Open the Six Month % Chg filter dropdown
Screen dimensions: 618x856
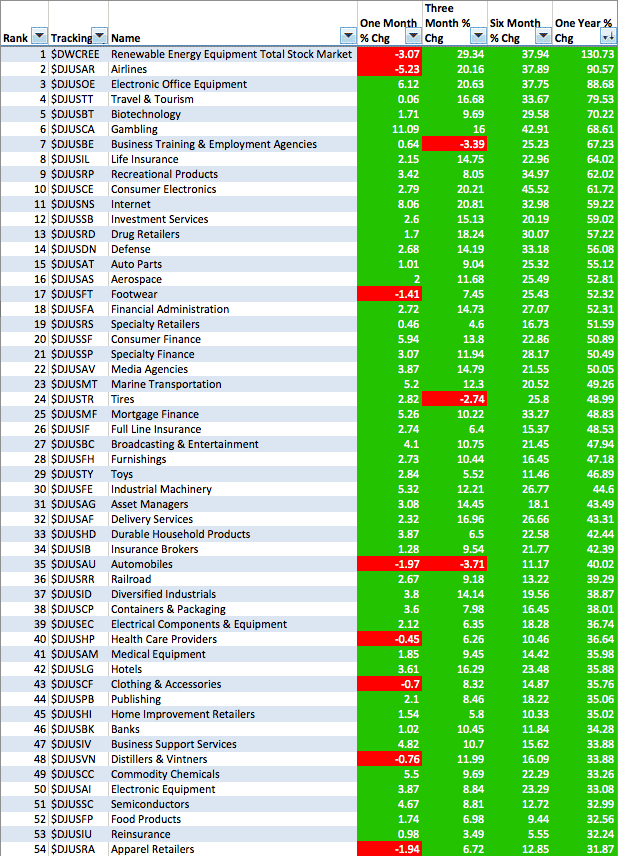(543, 36)
